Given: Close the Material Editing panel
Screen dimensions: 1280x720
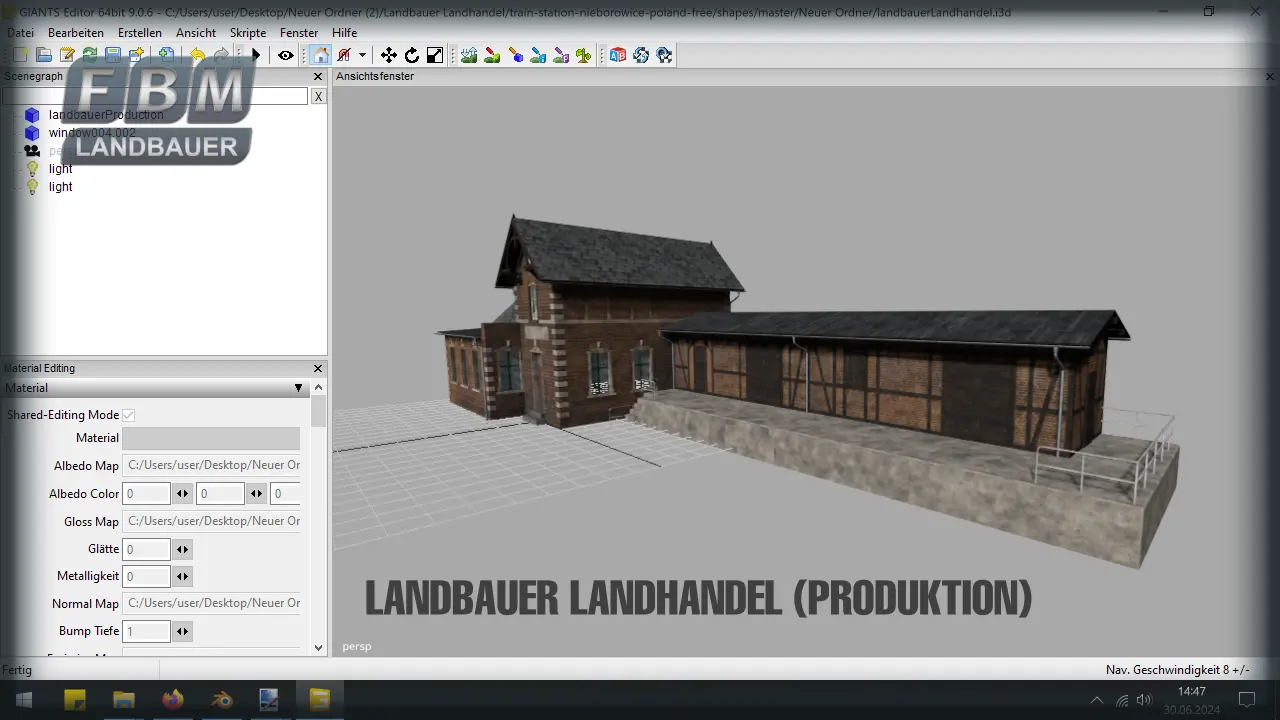Looking at the screenshot, I should [318, 368].
